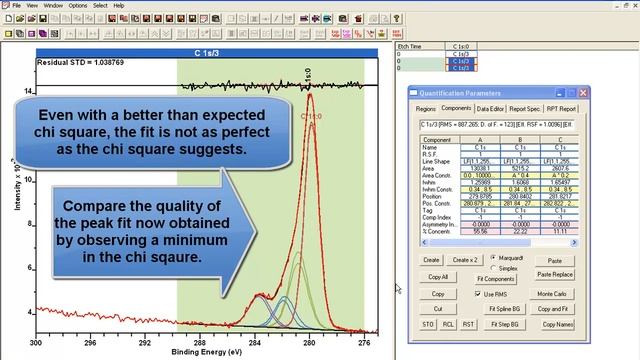
Task: Click the Help question mark toolbar icon
Action: (396, 19)
